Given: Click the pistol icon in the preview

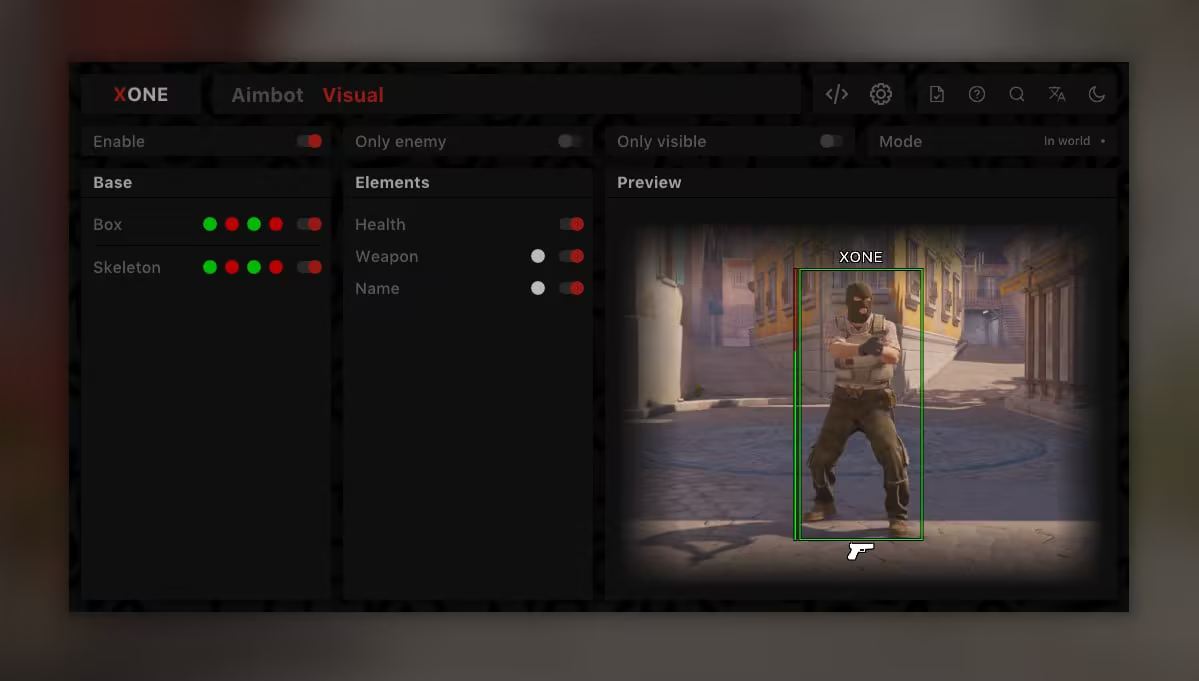Looking at the screenshot, I should (x=860, y=550).
